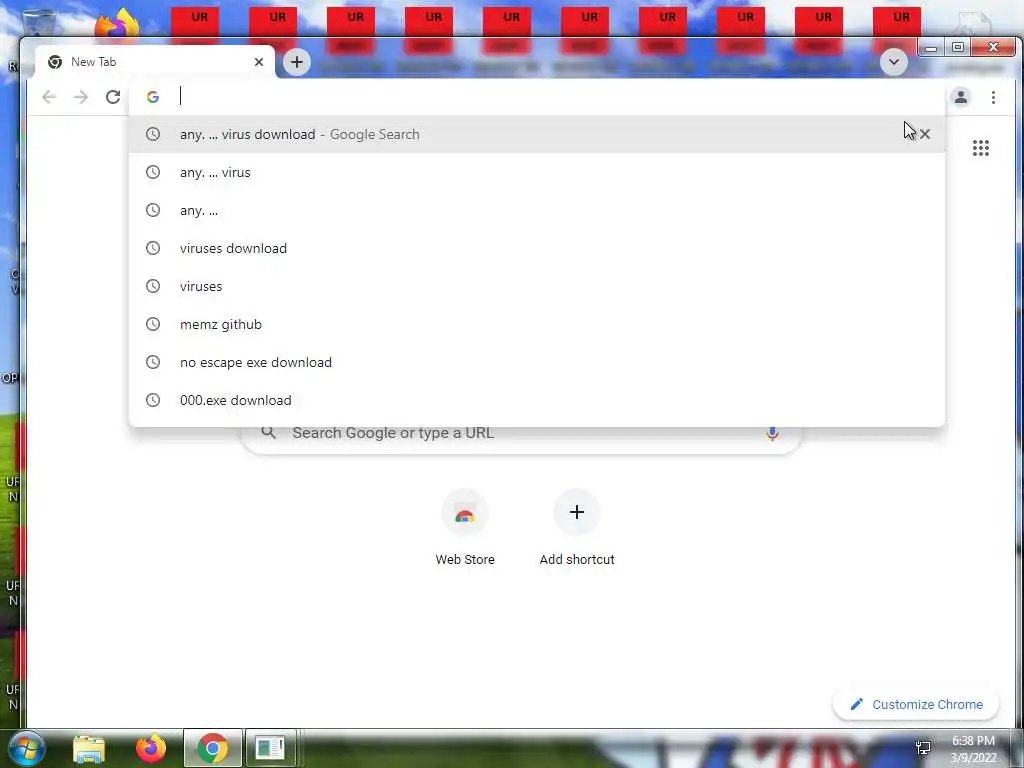1024x768 pixels.
Task: Open the Web Store shortcut
Action: tap(465, 528)
